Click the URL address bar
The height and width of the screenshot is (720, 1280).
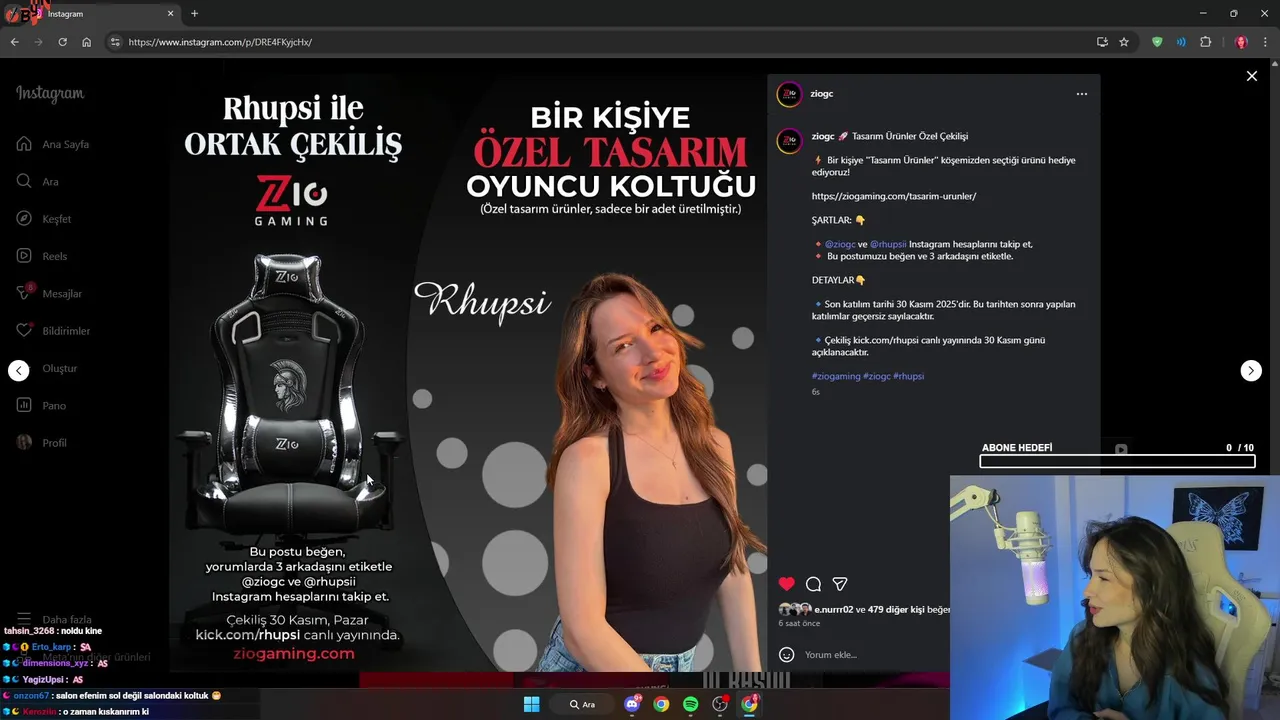(x=600, y=42)
